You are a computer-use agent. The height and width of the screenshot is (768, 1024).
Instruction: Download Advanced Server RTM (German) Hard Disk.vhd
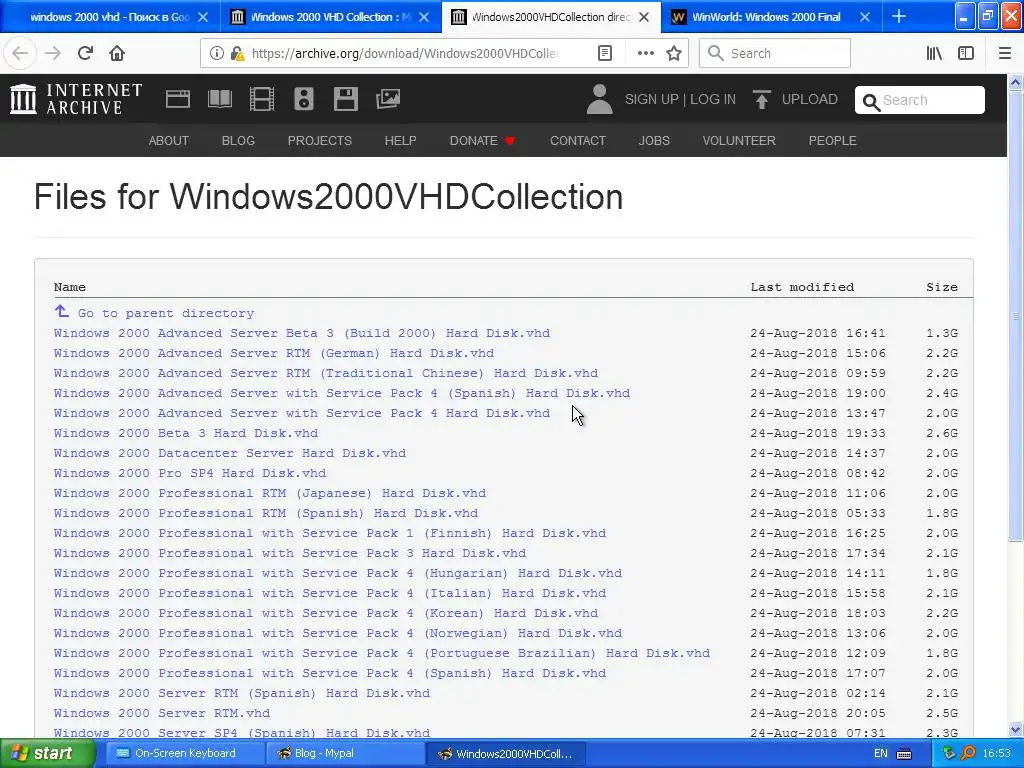click(274, 353)
